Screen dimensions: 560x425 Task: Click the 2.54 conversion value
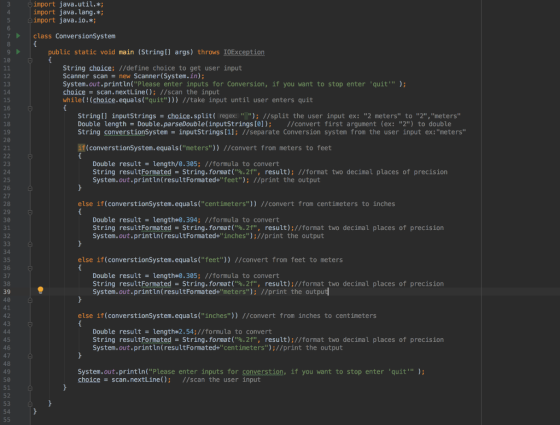(x=186, y=332)
